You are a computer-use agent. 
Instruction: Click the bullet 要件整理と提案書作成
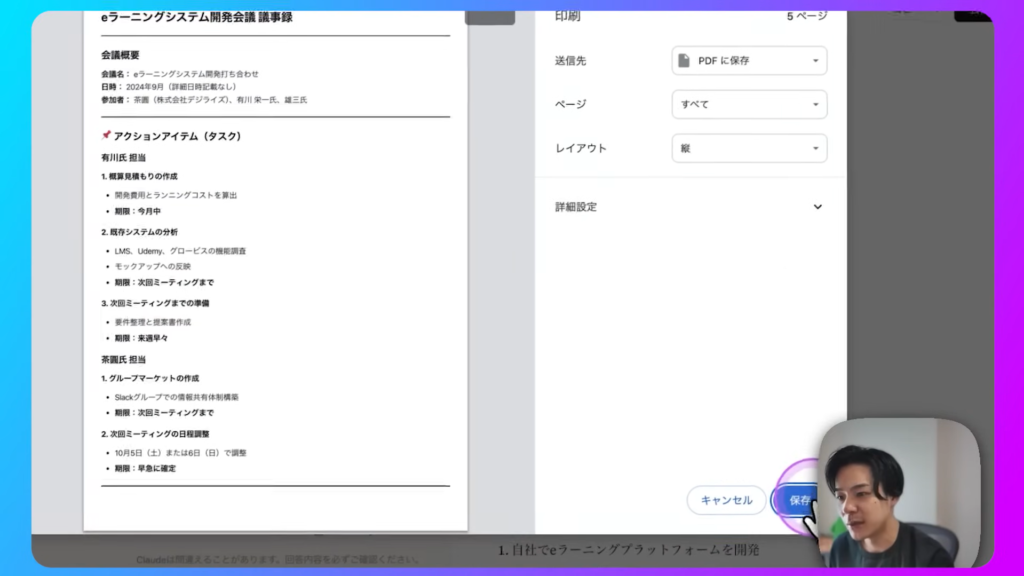tap(153, 322)
